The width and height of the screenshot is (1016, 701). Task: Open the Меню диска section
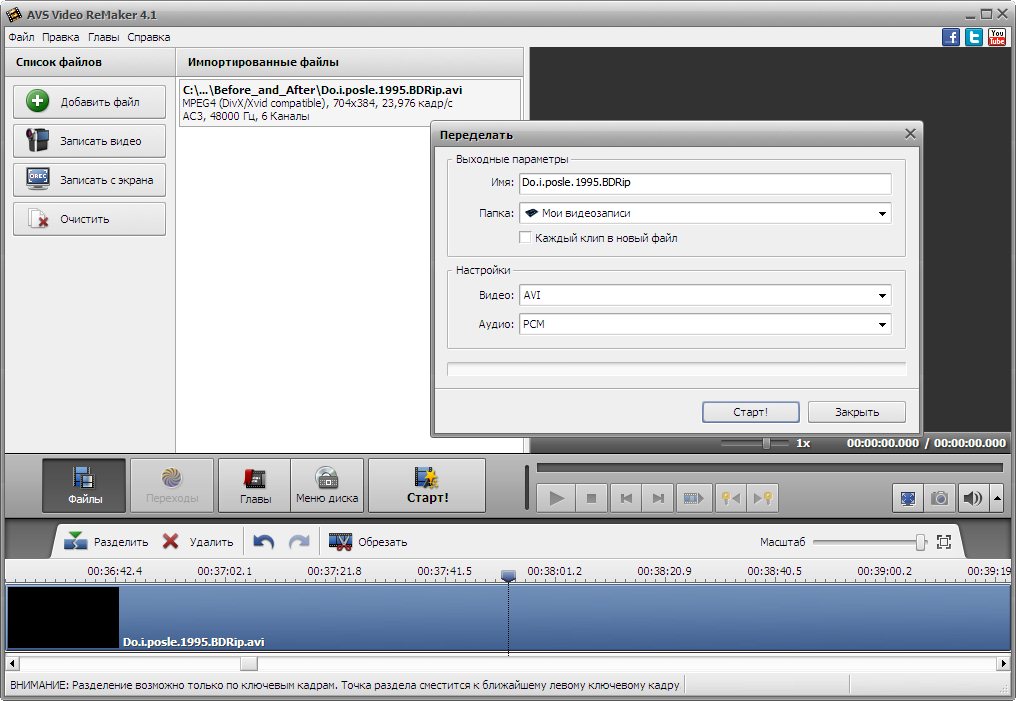328,485
